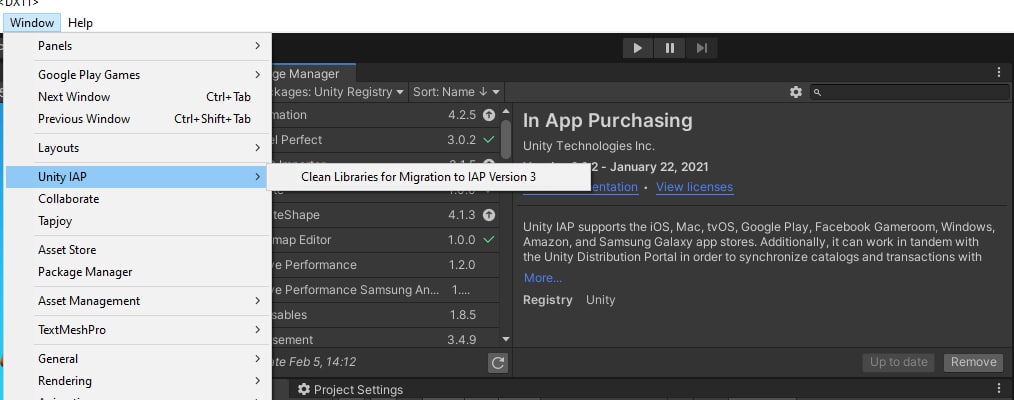Image resolution: width=1014 pixels, height=400 pixels.
Task: Expand the Rendering submenu
Action: point(138,381)
